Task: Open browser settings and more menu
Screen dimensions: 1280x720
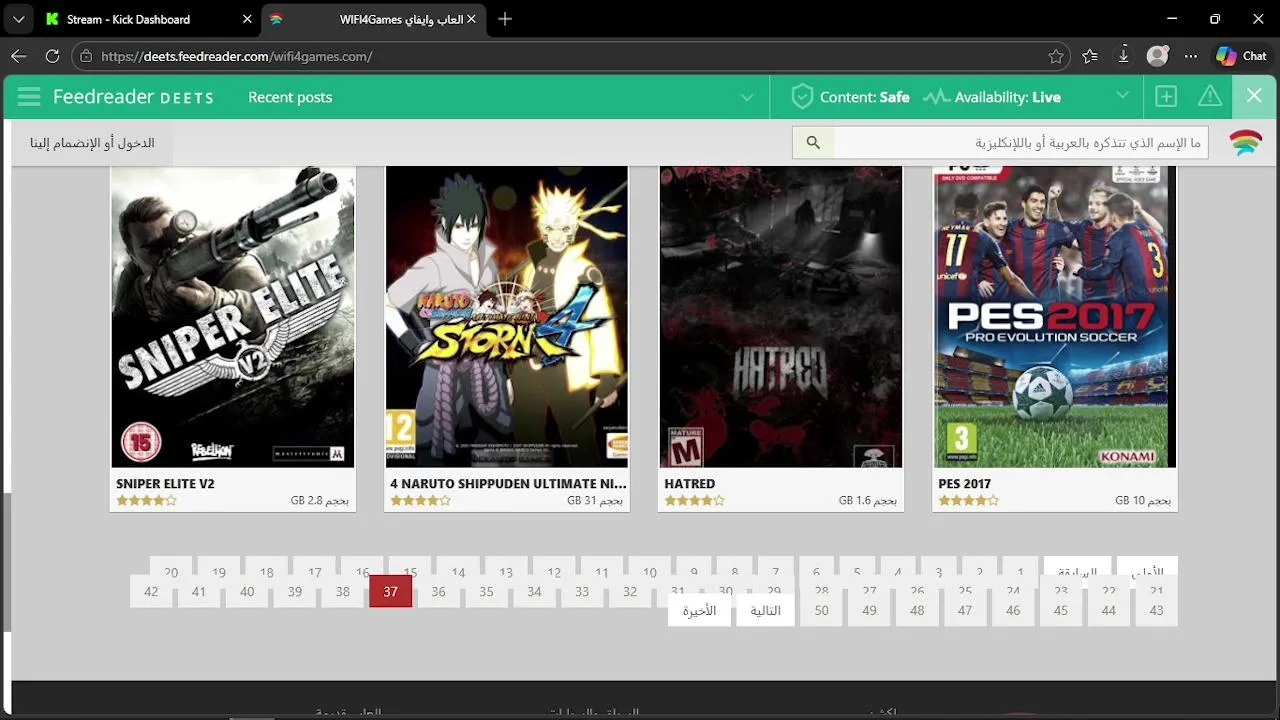Action: pos(1190,56)
